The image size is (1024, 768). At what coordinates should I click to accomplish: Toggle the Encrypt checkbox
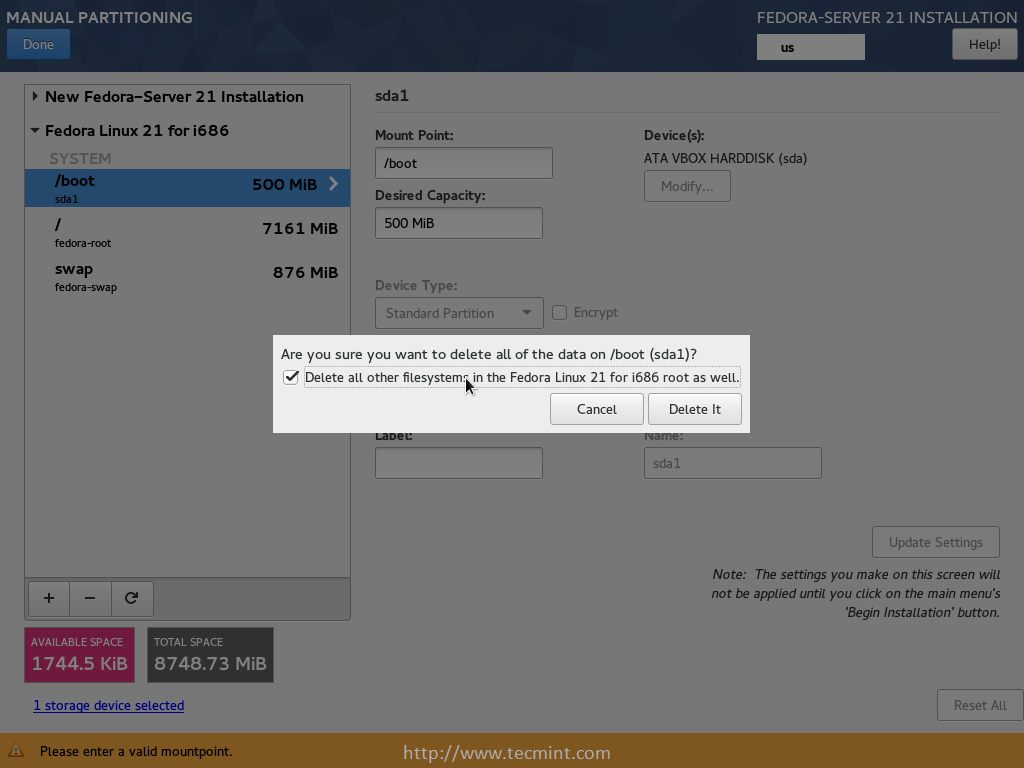pyautogui.click(x=560, y=313)
